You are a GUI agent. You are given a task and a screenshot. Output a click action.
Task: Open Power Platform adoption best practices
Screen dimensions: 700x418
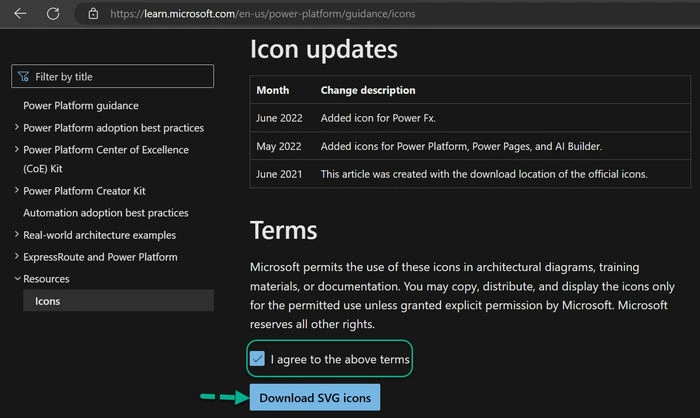(x=113, y=128)
